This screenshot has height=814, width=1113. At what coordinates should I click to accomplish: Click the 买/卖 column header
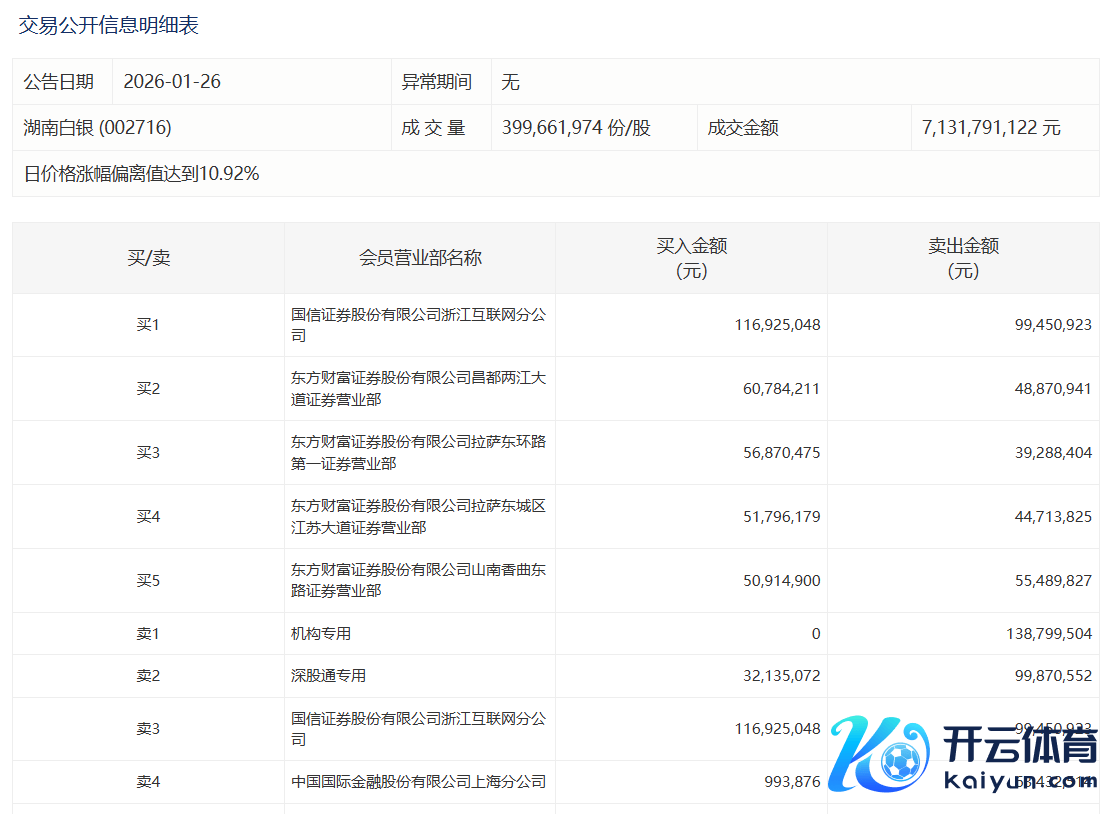point(148,258)
